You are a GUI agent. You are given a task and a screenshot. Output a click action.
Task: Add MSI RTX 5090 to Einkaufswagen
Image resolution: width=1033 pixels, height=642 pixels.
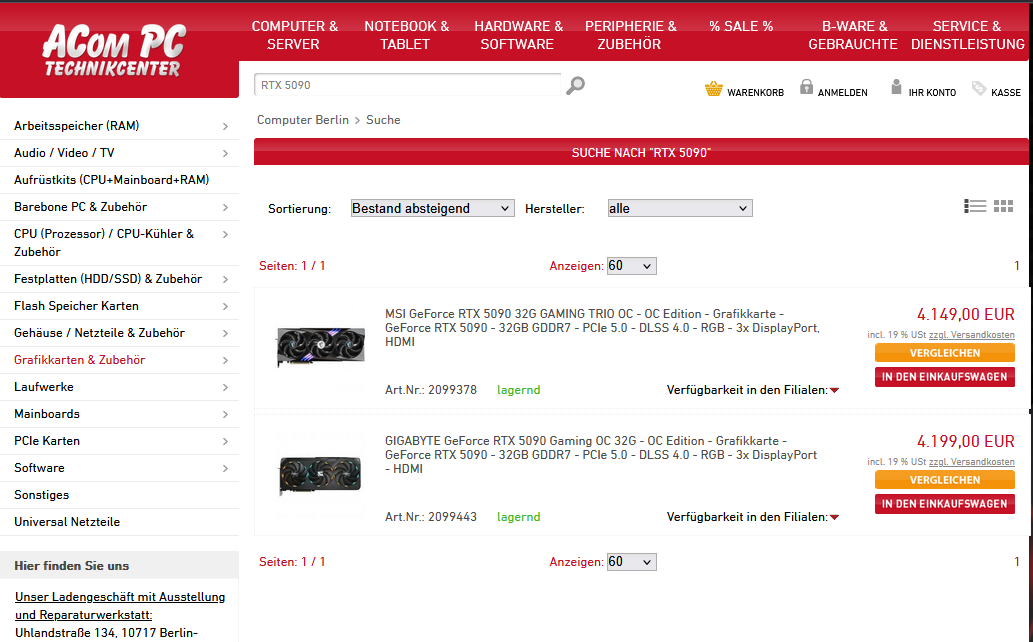tap(945, 376)
